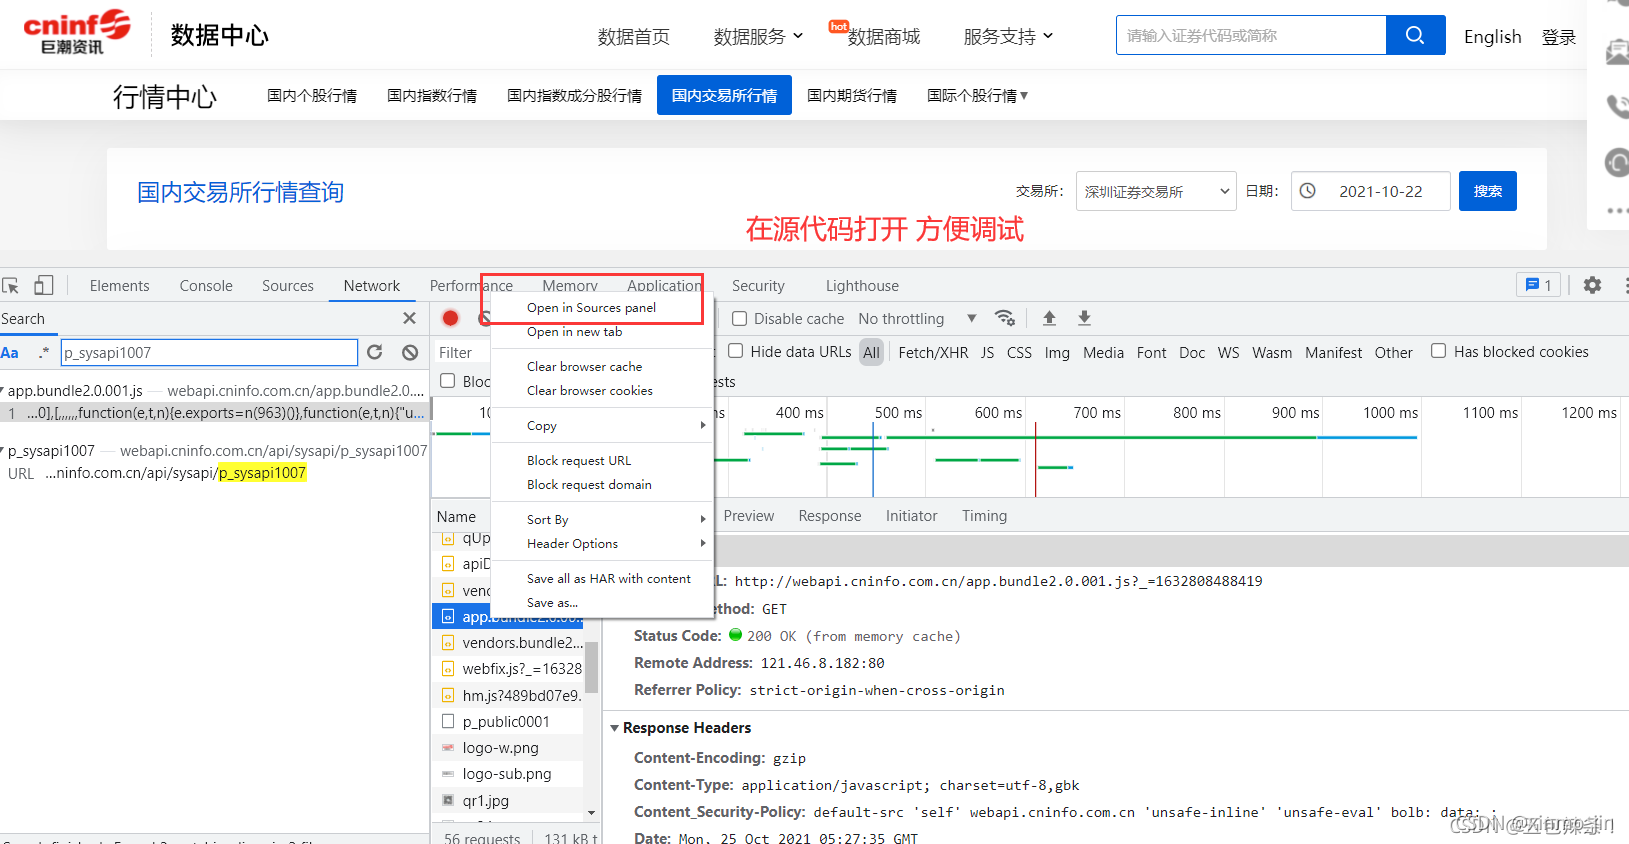The image size is (1629, 844).
Task: Open the Sort By submenu
Action: tap(602, 519)
